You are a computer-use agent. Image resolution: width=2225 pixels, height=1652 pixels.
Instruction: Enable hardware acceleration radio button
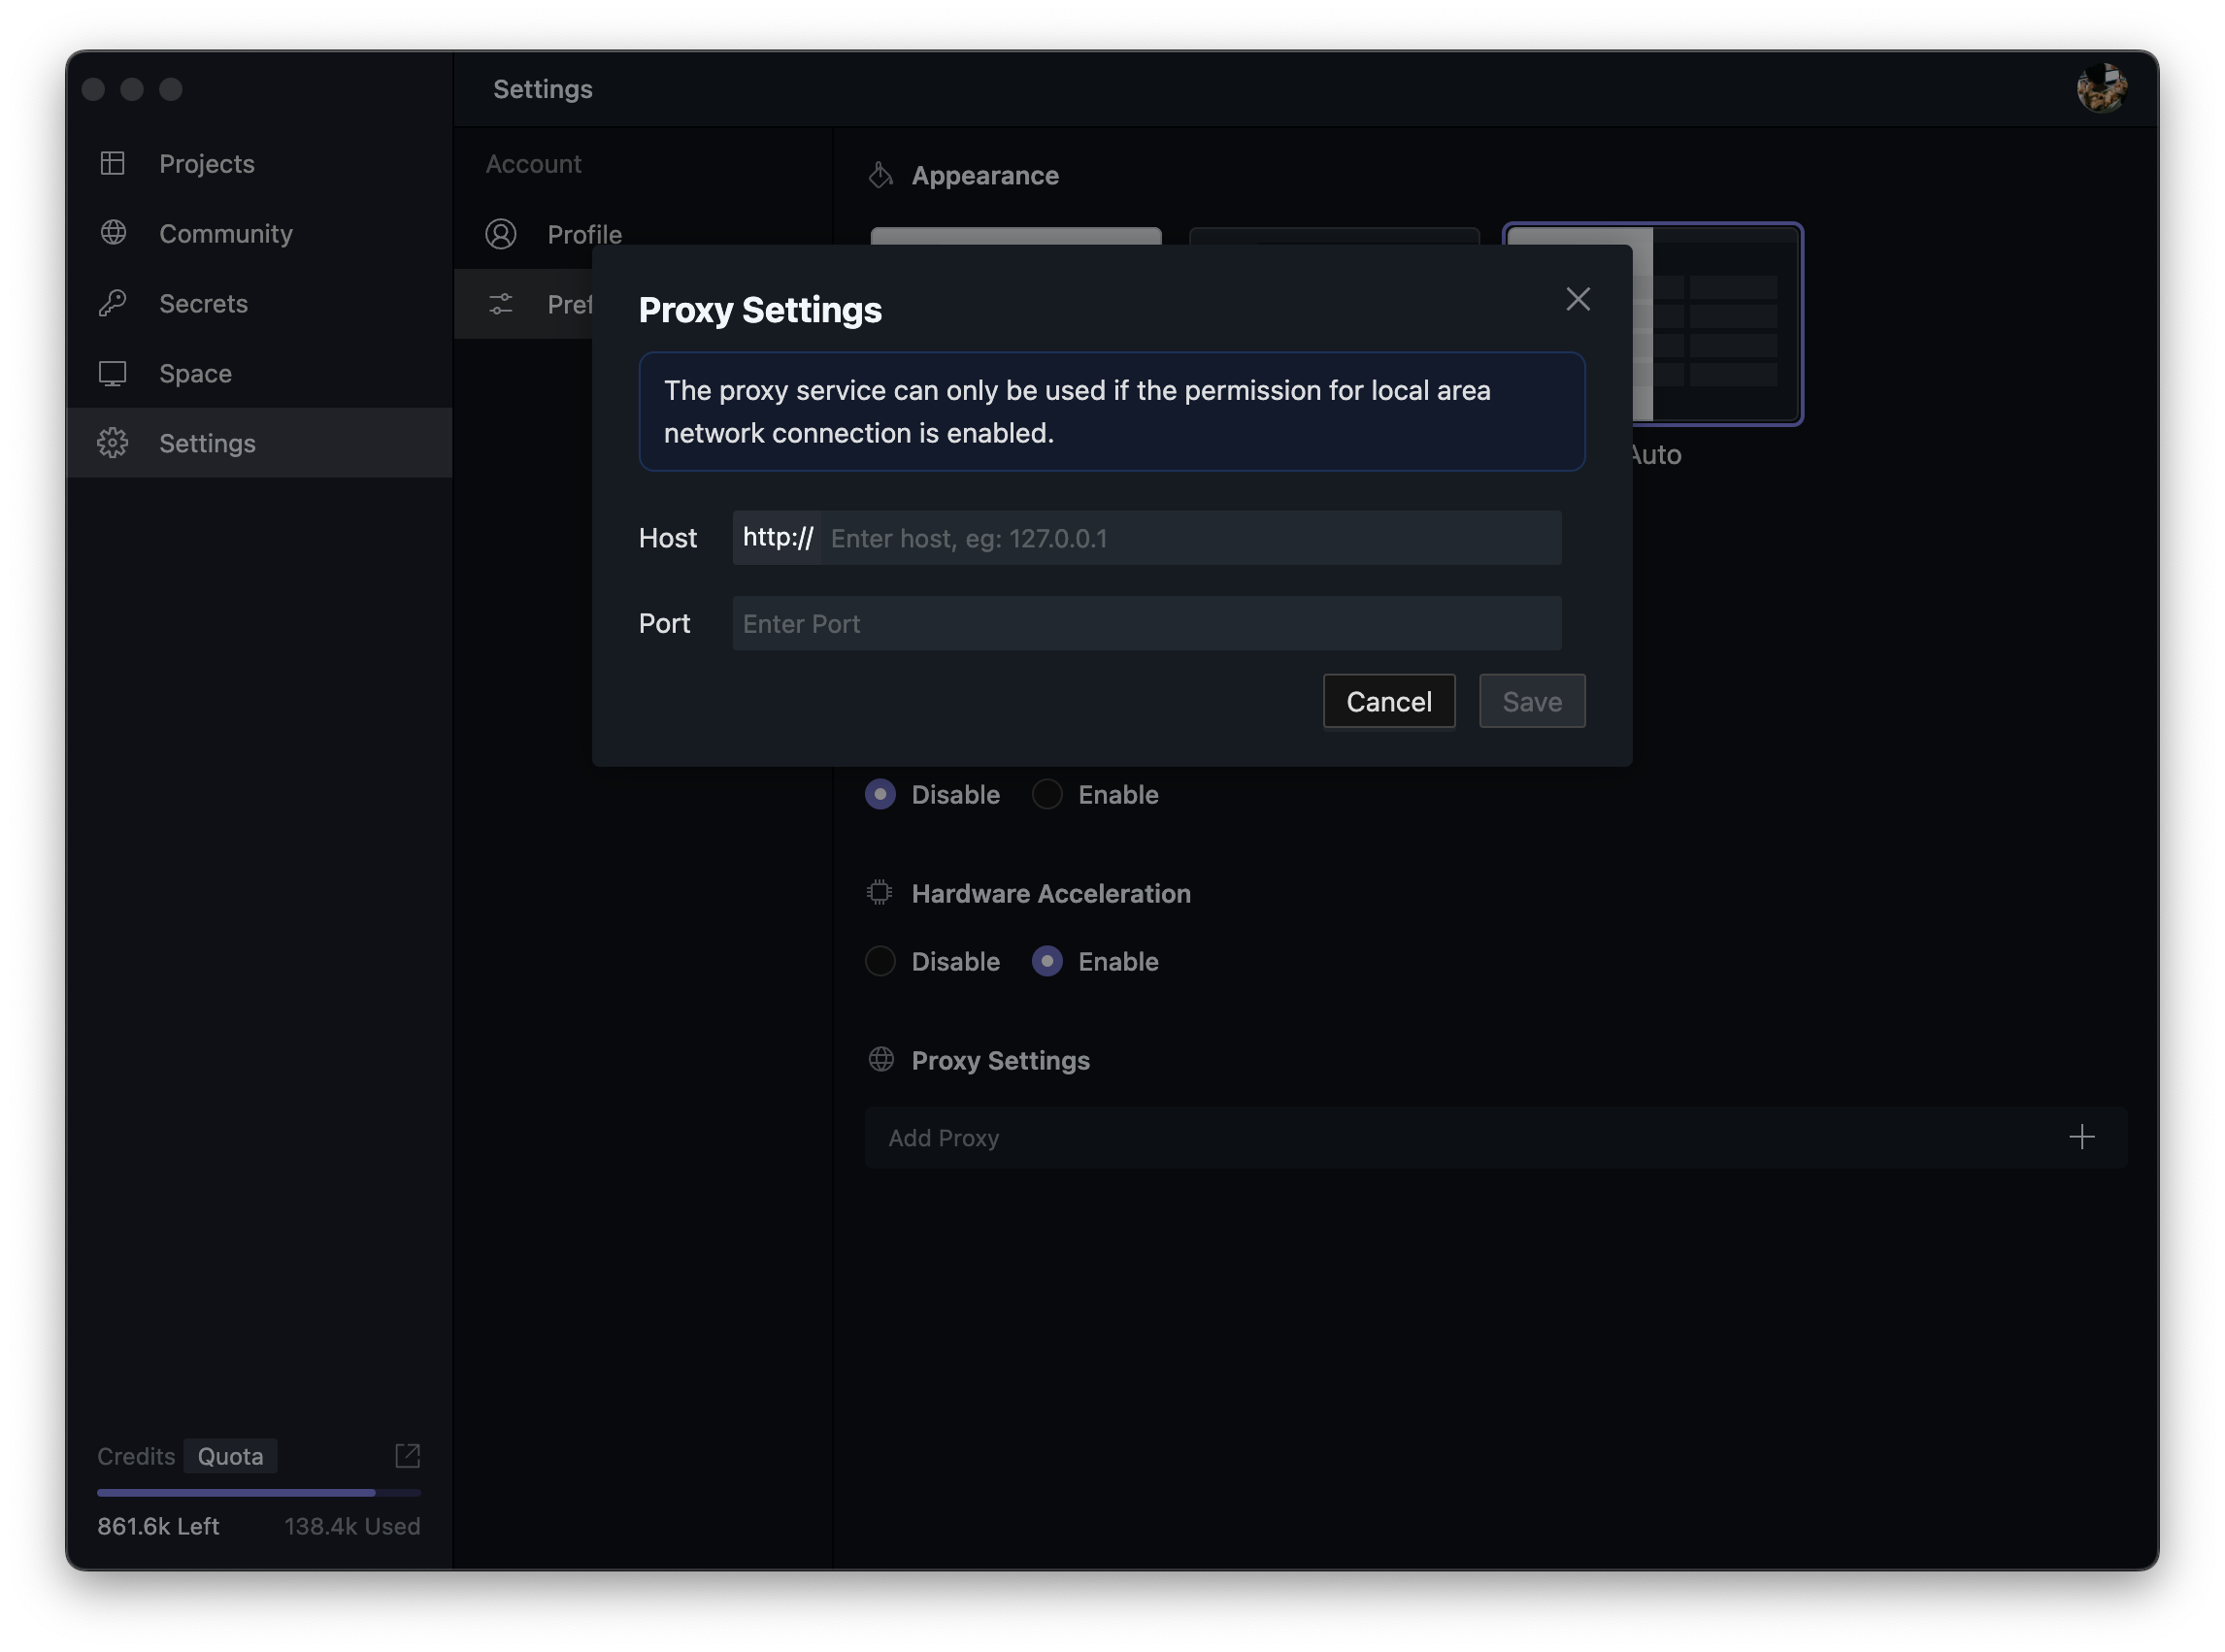pyautogui.click(x=1047, y=961)
